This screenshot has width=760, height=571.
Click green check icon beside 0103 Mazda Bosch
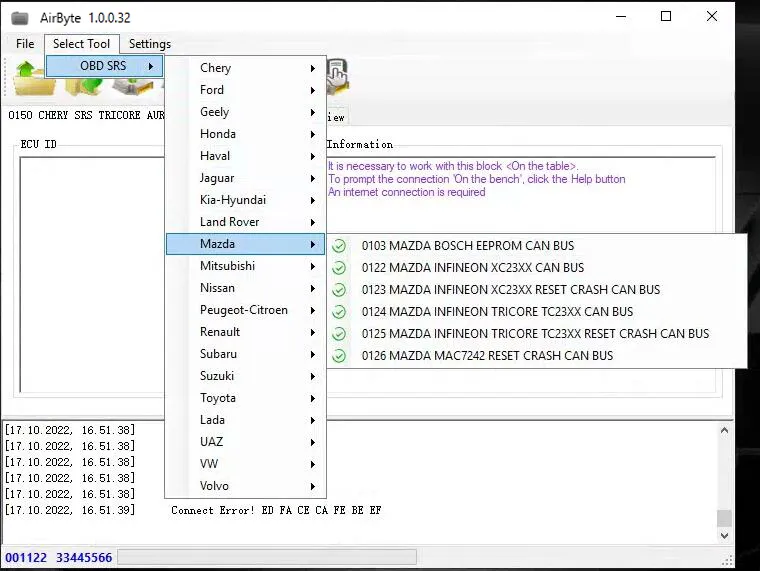coord(339,246)
